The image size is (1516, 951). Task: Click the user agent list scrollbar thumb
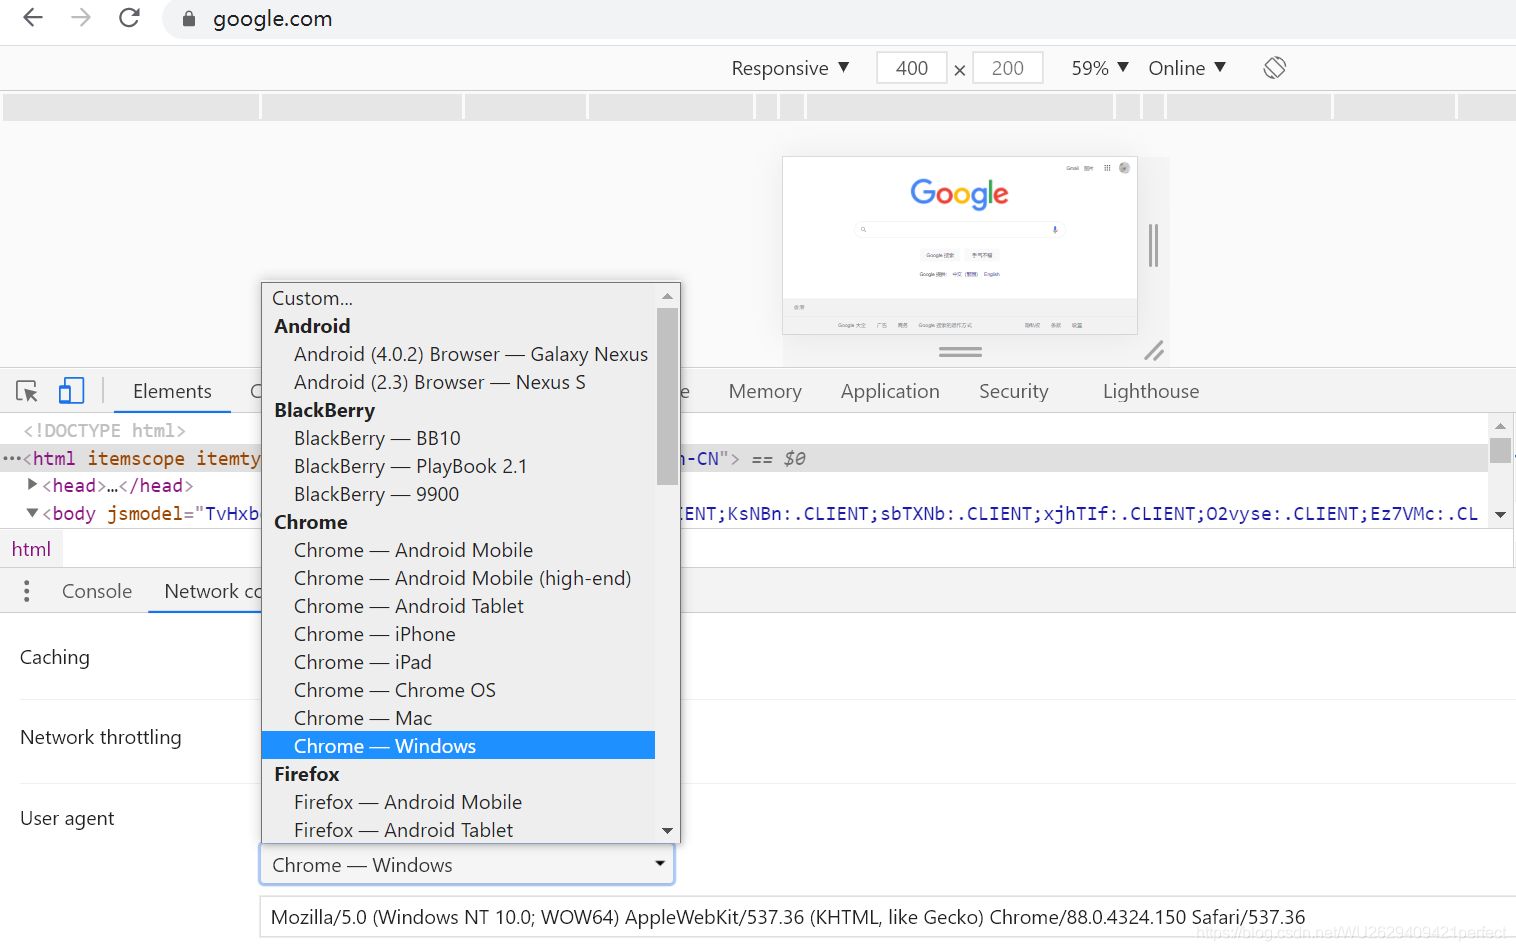click(667, 396)
